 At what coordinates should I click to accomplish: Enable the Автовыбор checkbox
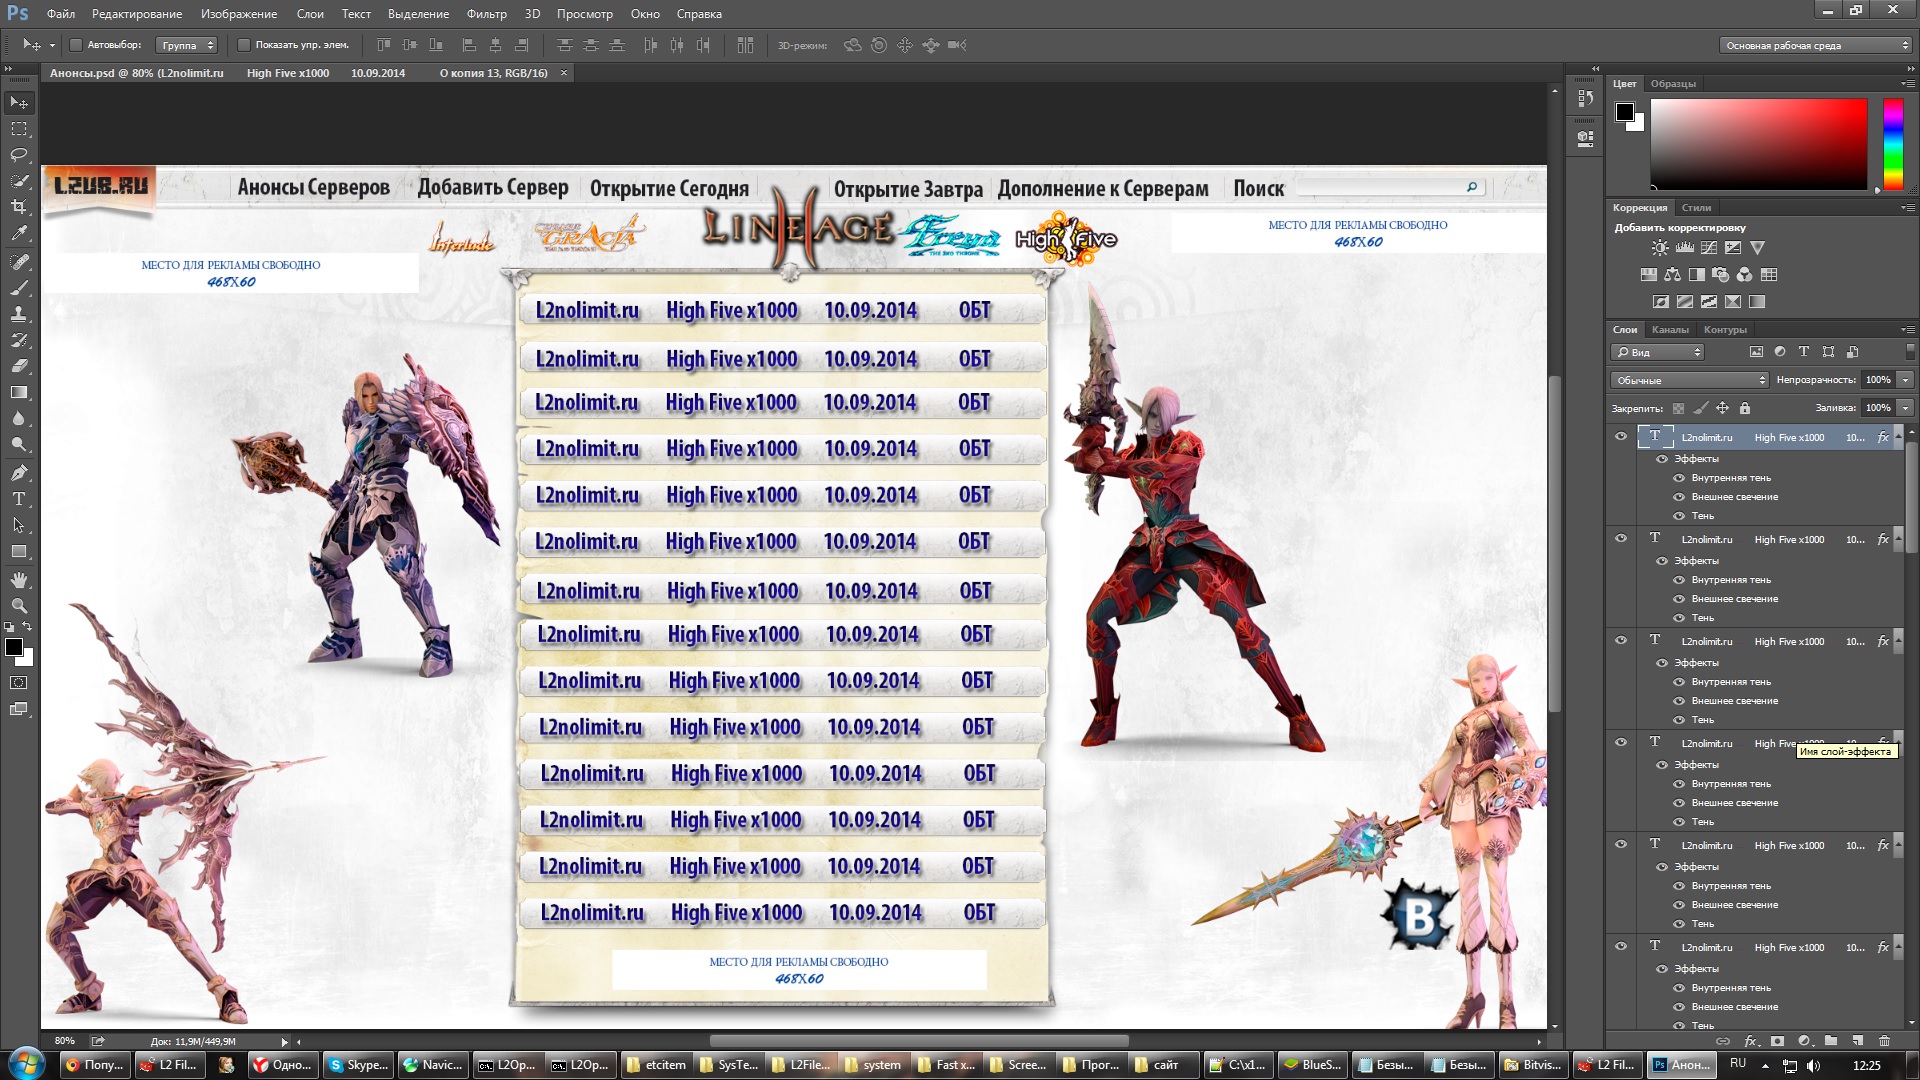coord(75,45)
